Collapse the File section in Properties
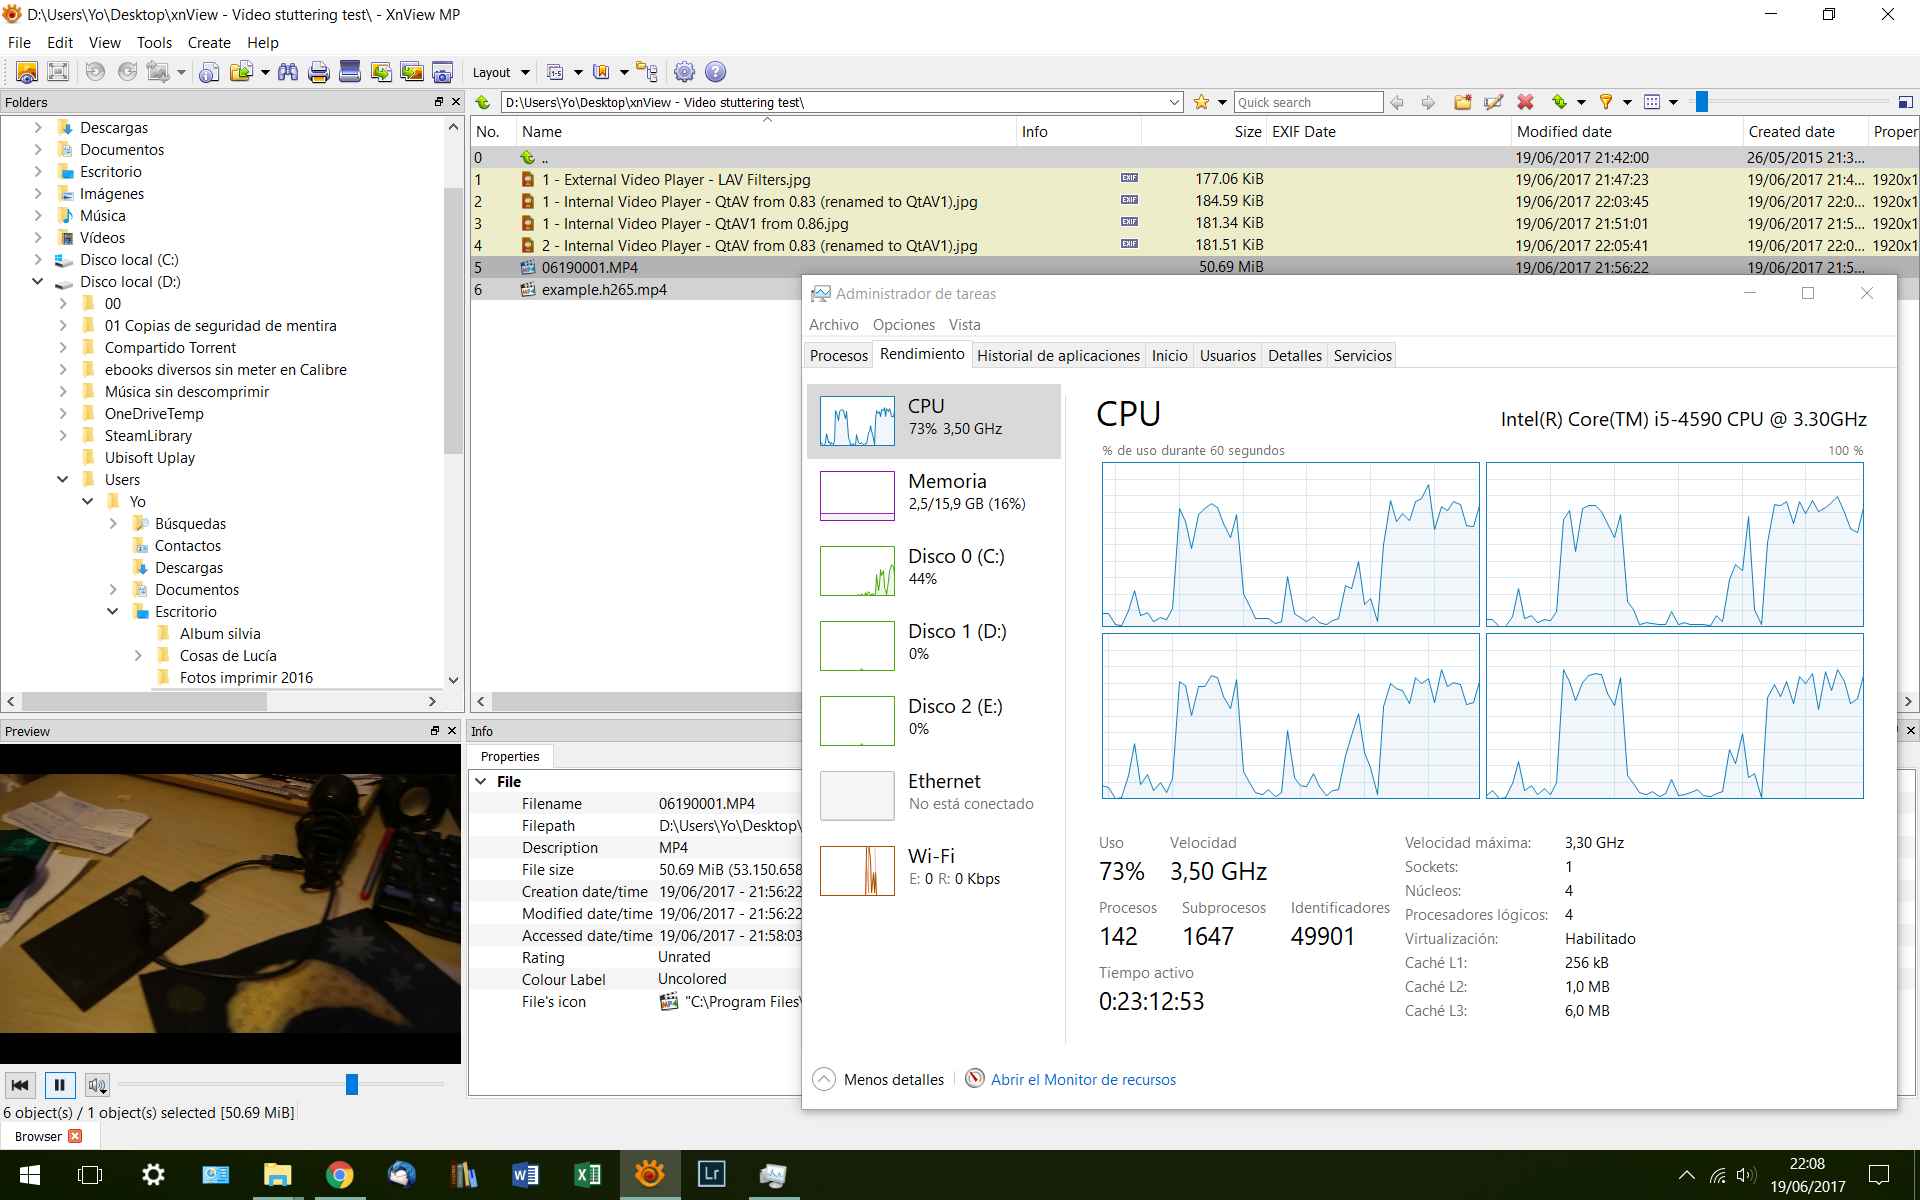Viewport: 1920px width, 1200px height. coord(481,782)
